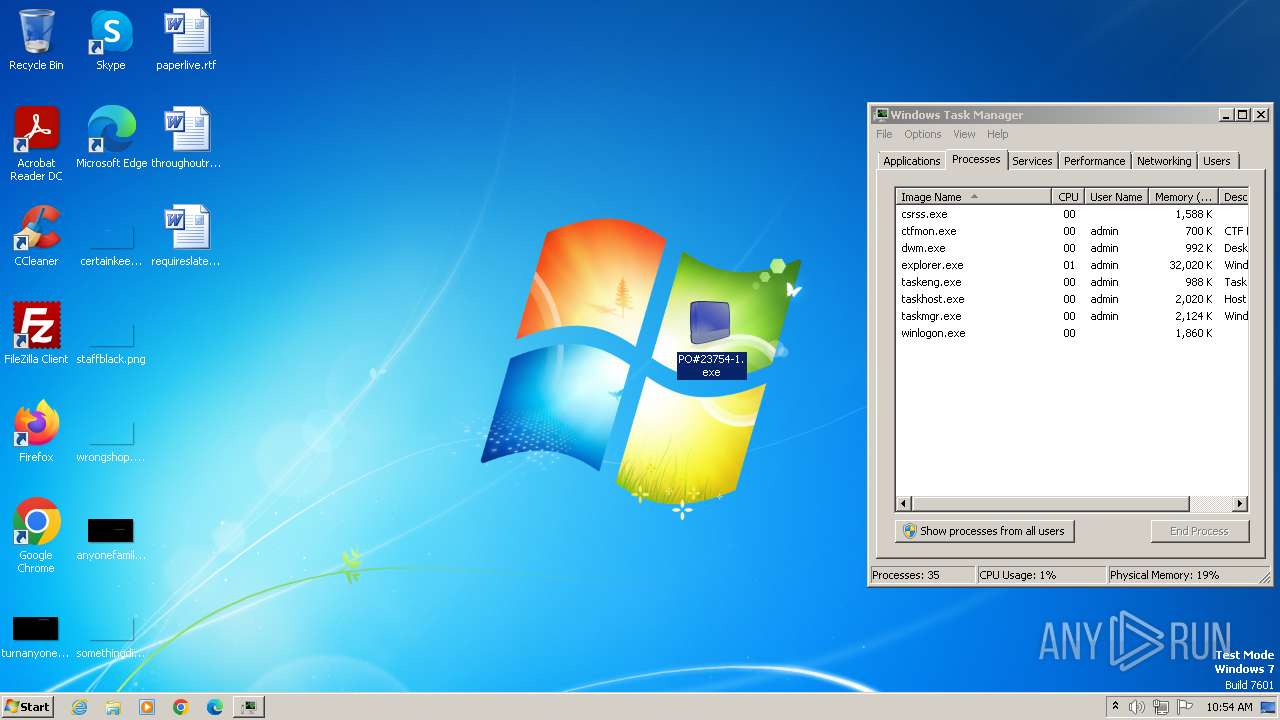Image resolution: width=1280 pixels, height=720 pixels.
Task: Open the File menu in Task Manager
Action: [x=884, y=134]
